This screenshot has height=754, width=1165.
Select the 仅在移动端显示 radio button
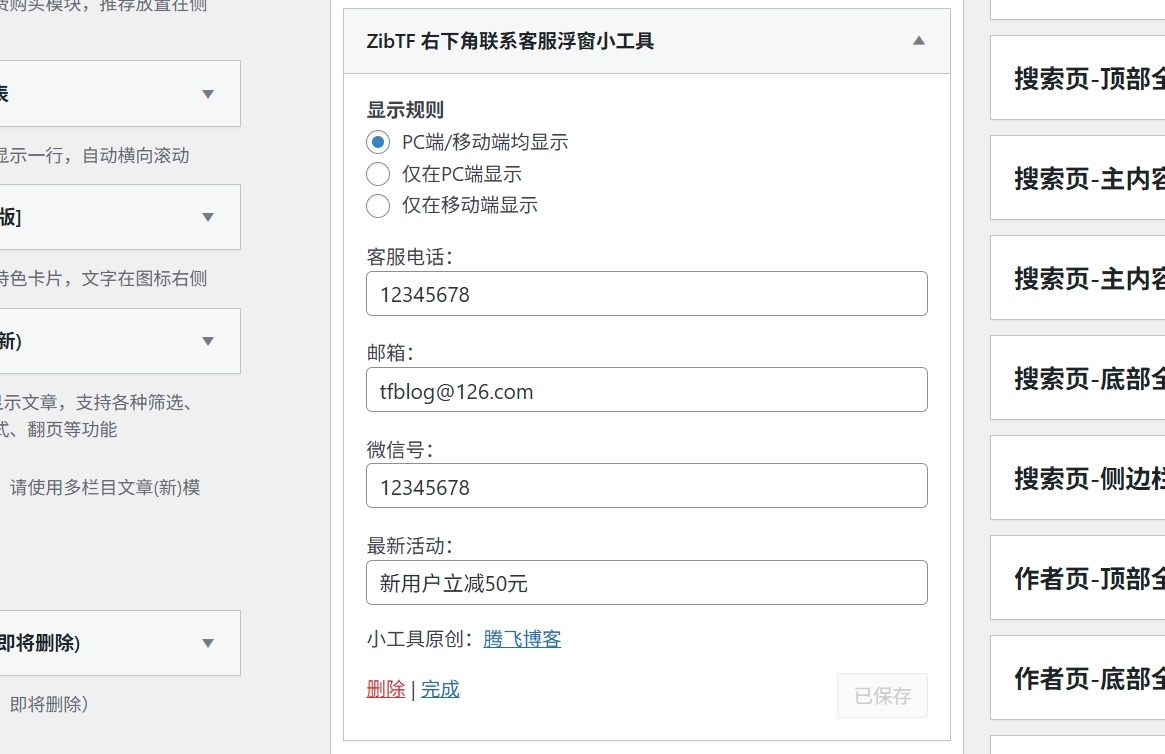click(378, 205)
